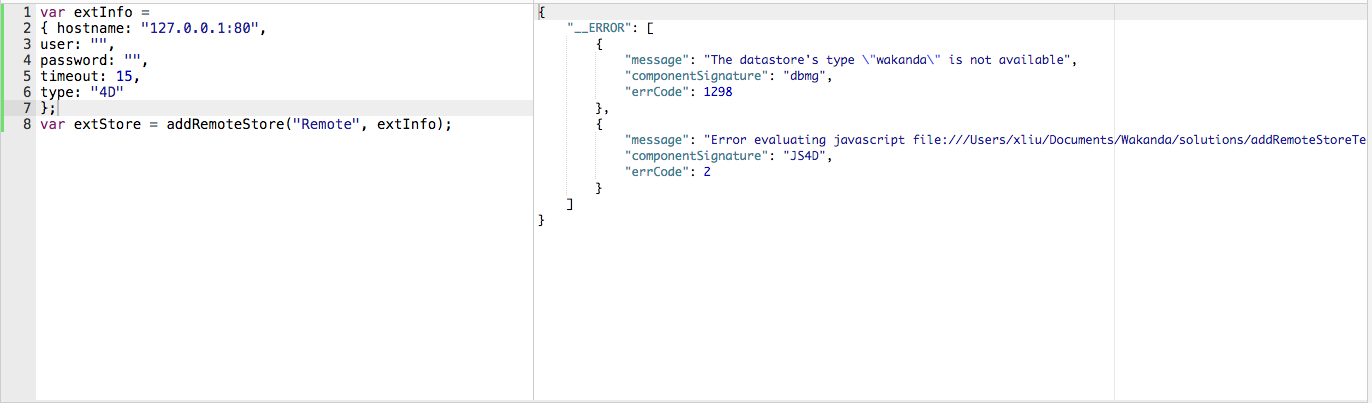Click the 'user: "",' code line
This screenshot has height=403, width=1372.
click(x=77, y=44)
